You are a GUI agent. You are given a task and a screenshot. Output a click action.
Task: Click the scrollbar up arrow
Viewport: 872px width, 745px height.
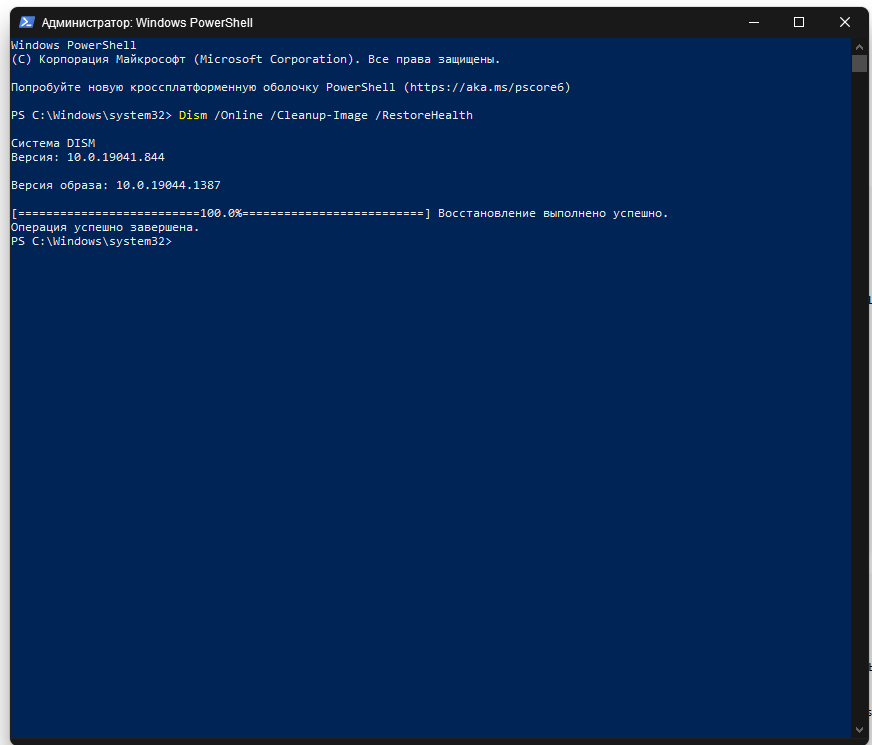click(859, 47)
